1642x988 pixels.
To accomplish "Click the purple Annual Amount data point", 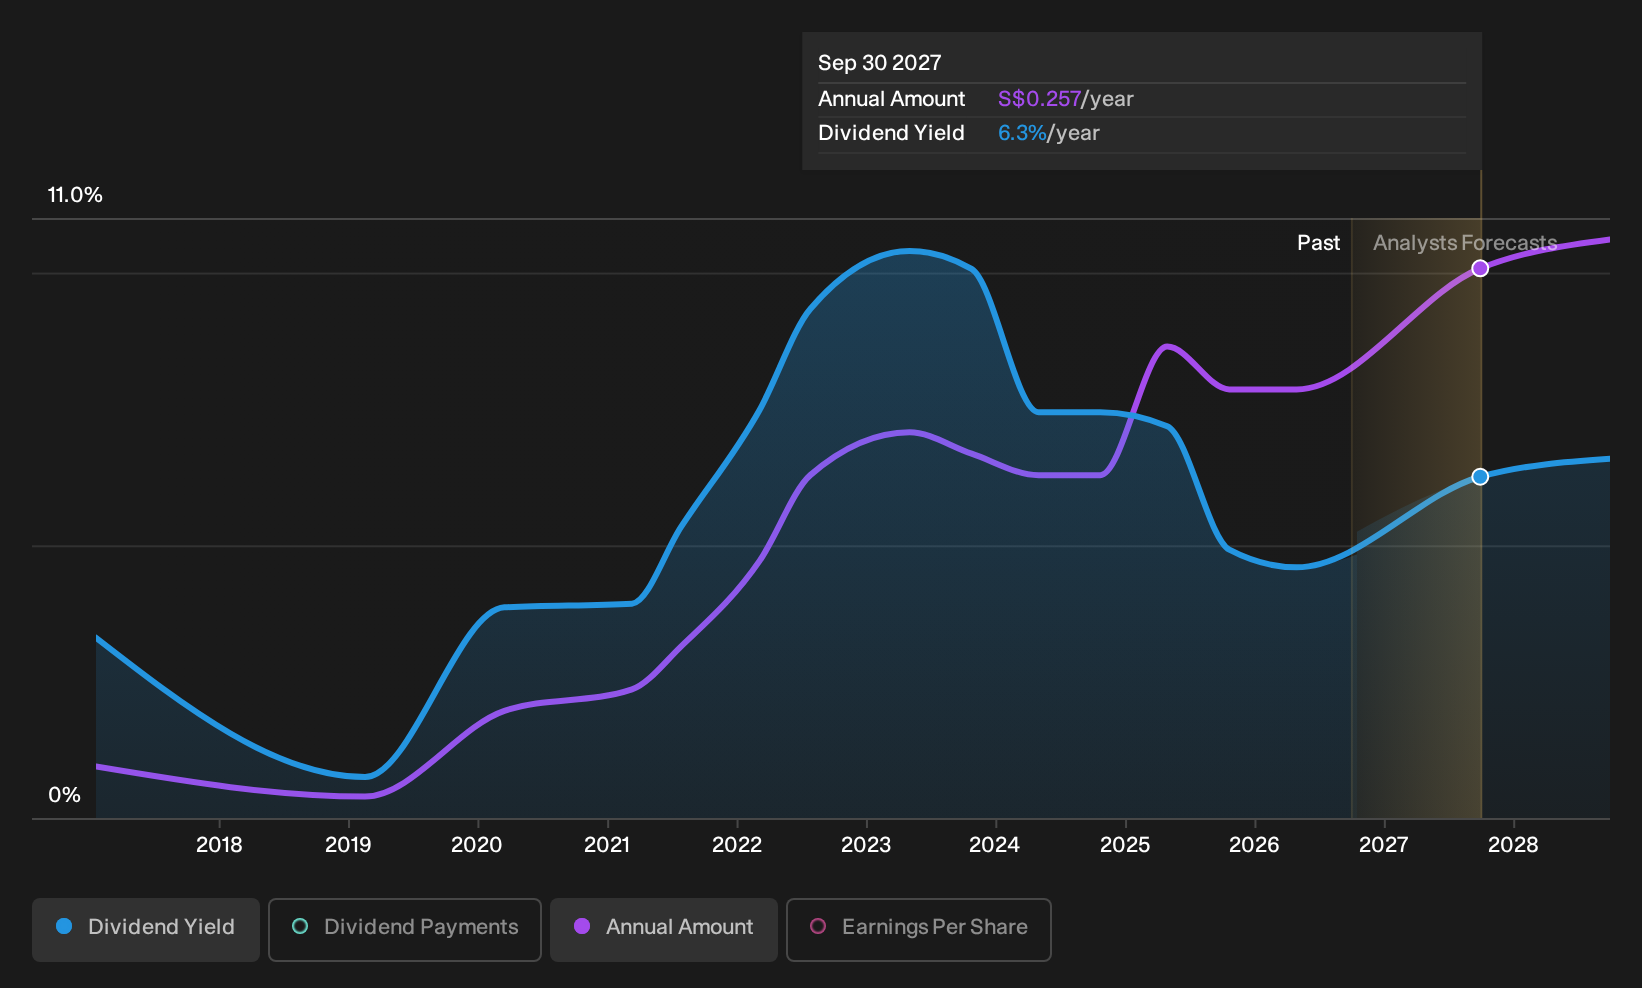I will click(1480, 268).
